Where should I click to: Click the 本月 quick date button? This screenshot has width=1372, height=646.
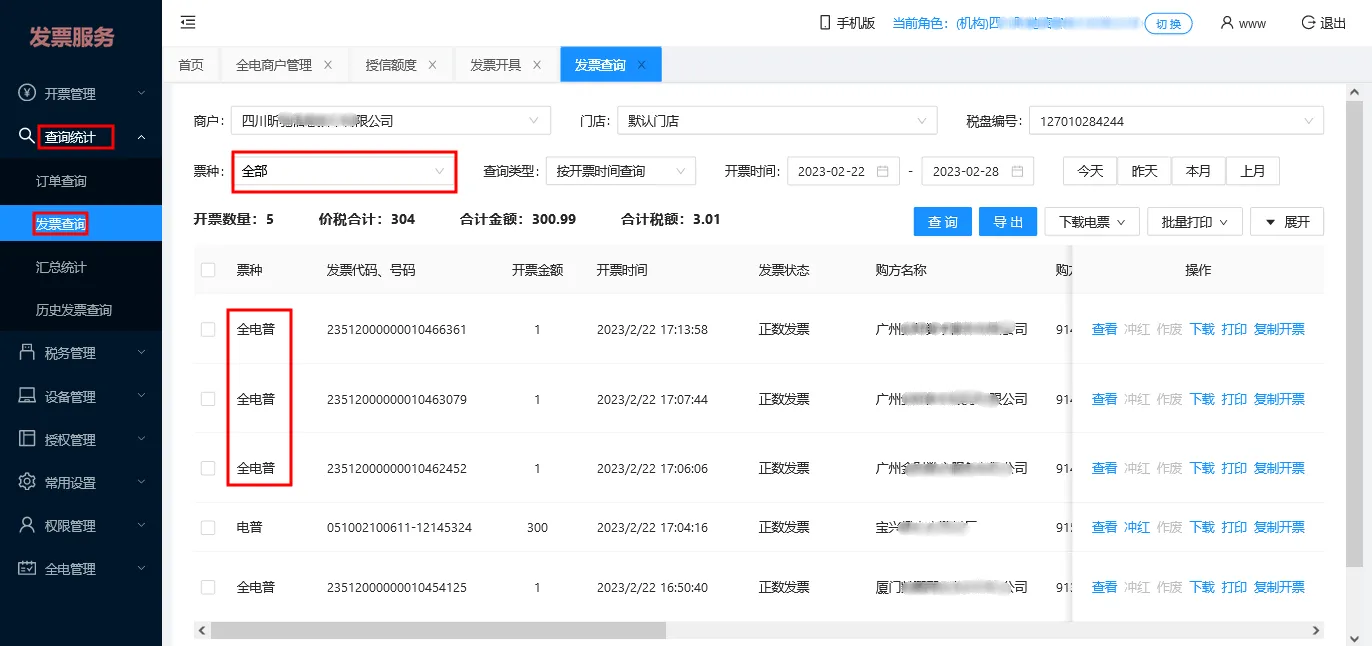click(1198, 171)
